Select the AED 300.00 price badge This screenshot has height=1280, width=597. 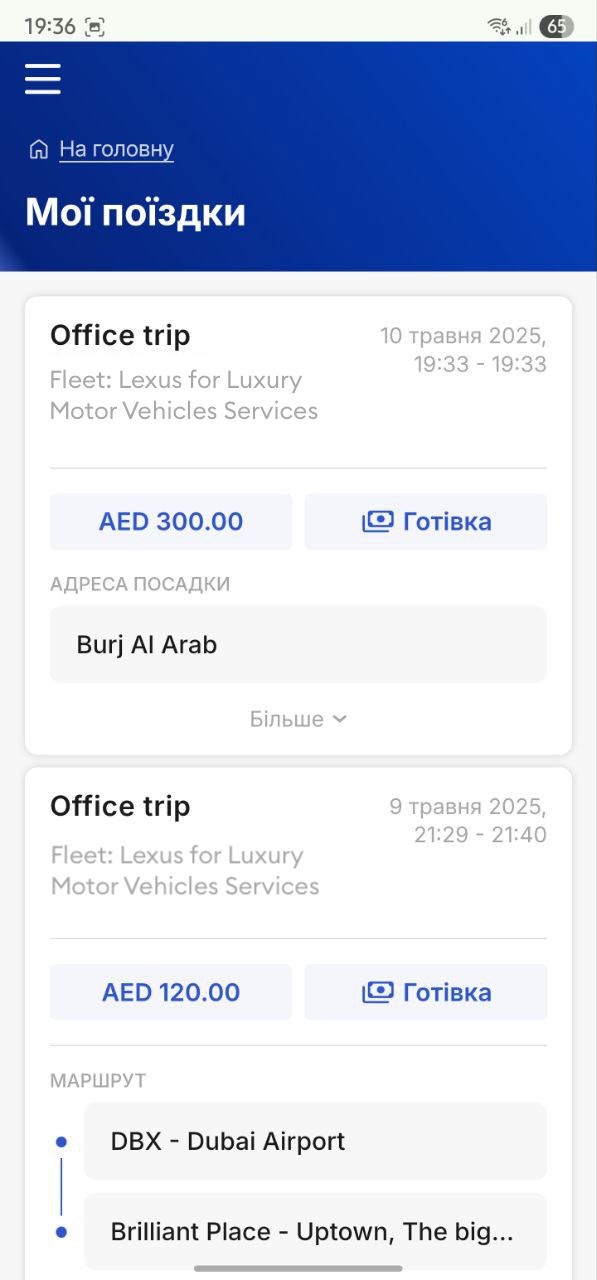coord(171,521)
